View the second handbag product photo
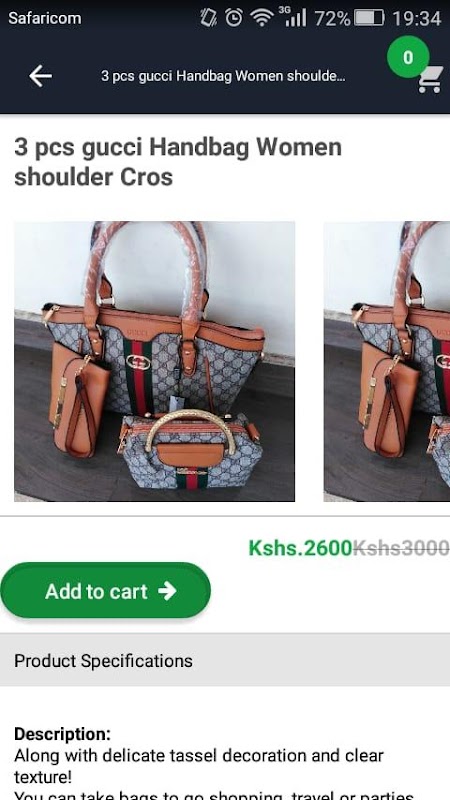 (x=387, y=361)
